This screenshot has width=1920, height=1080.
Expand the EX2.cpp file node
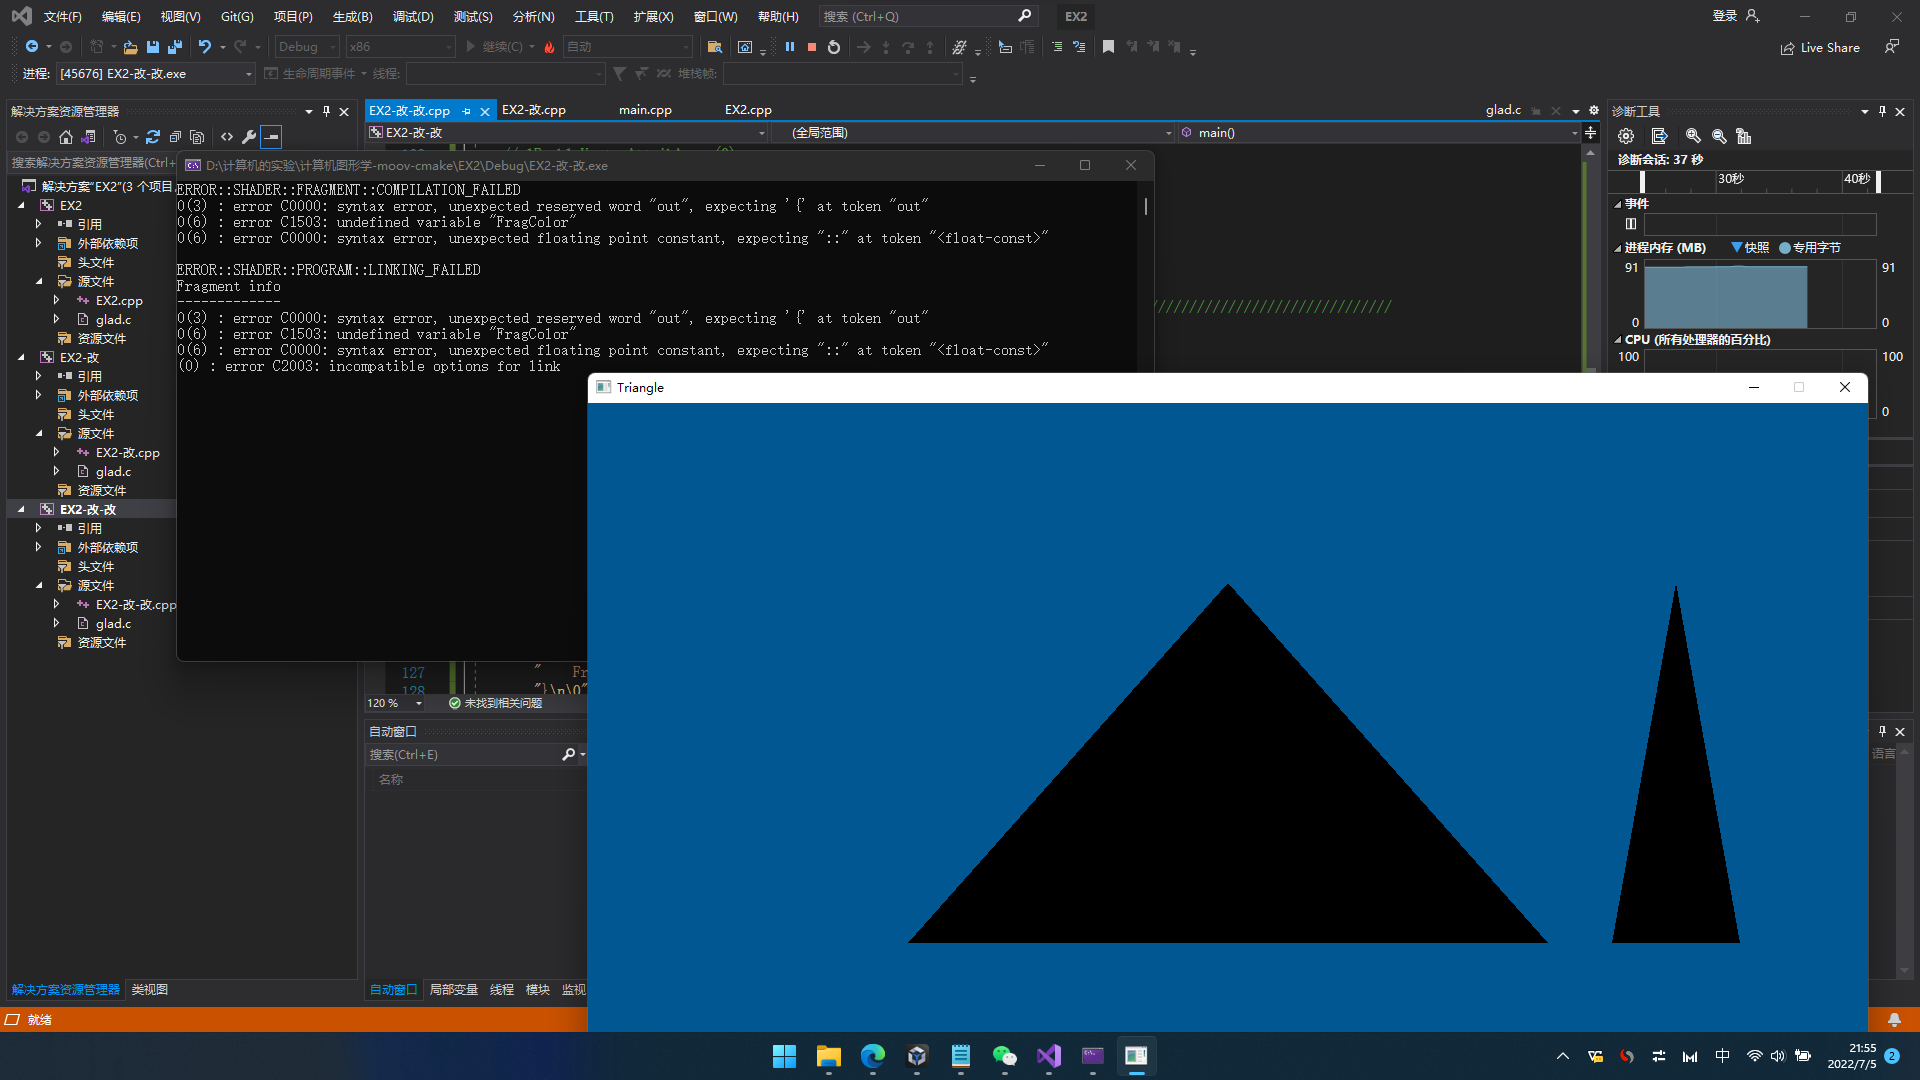[57, 300]
